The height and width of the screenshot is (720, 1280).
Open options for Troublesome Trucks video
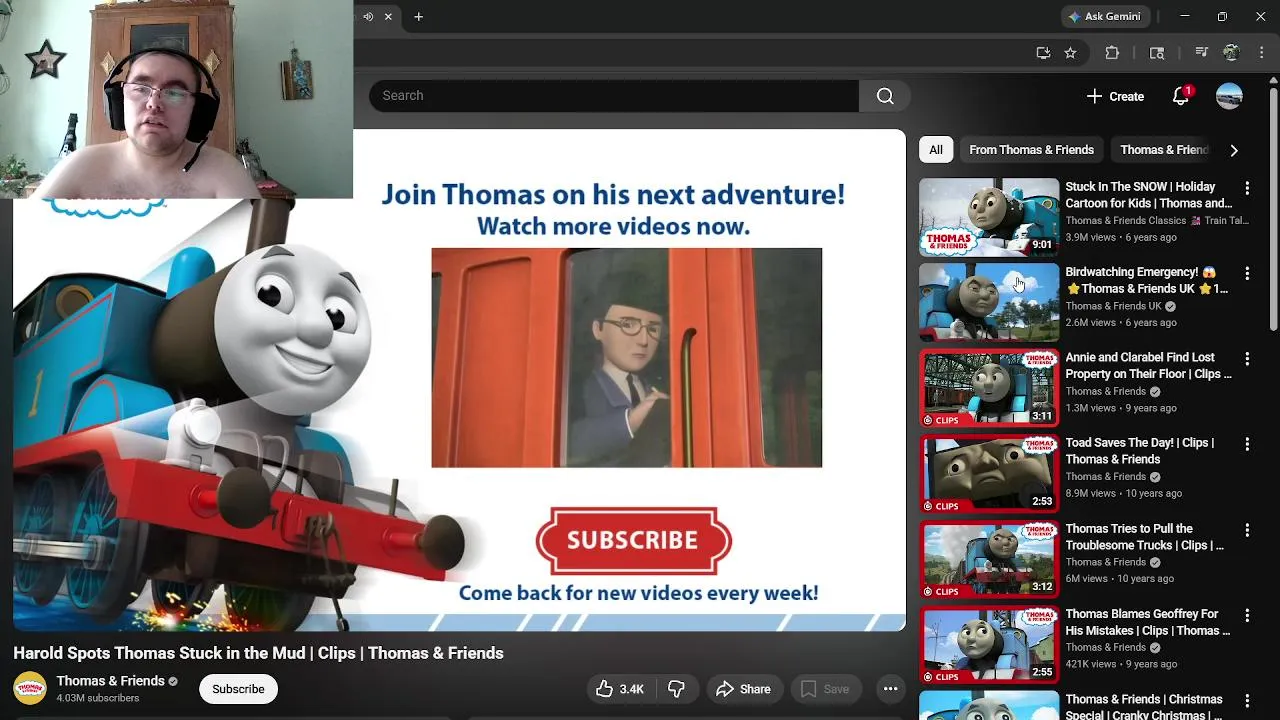(1247, 529)
